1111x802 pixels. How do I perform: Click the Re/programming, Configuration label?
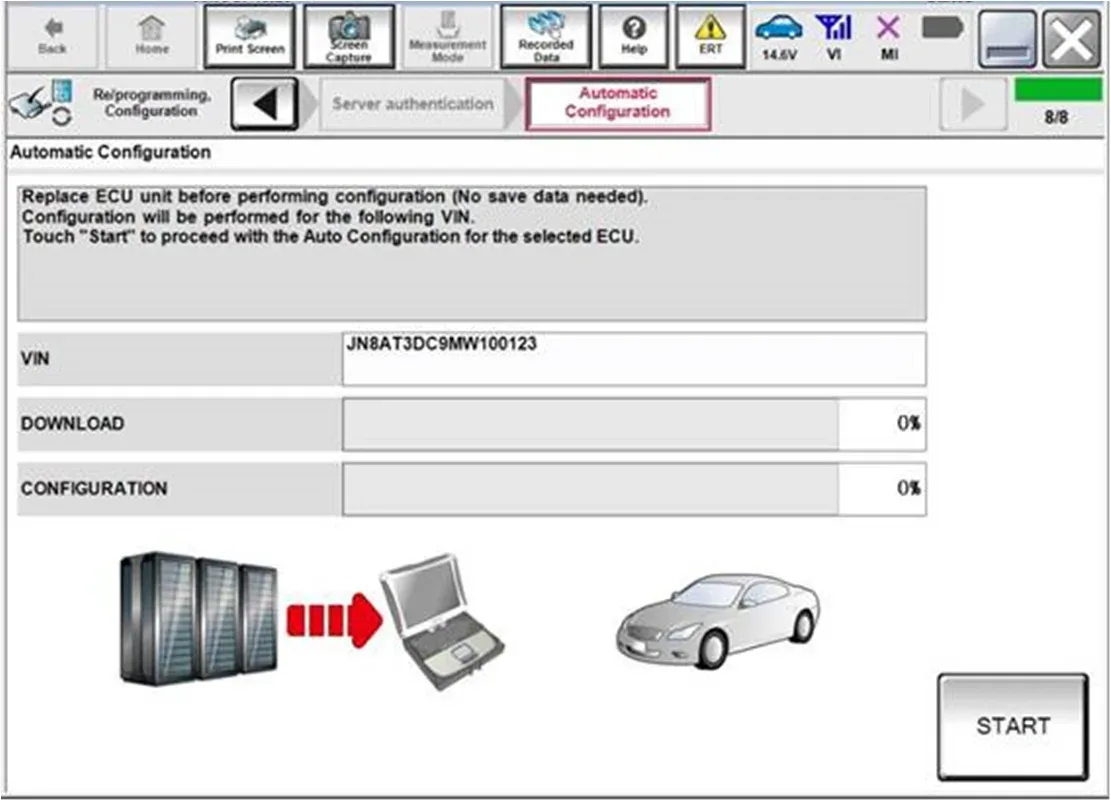click(x=152, y=103)
